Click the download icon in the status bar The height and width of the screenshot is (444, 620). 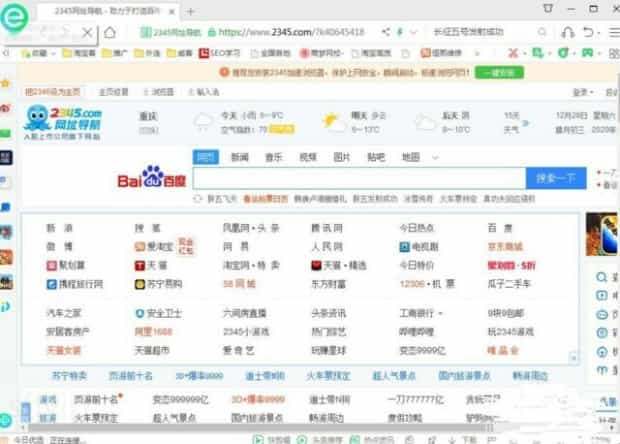(452, 440)
